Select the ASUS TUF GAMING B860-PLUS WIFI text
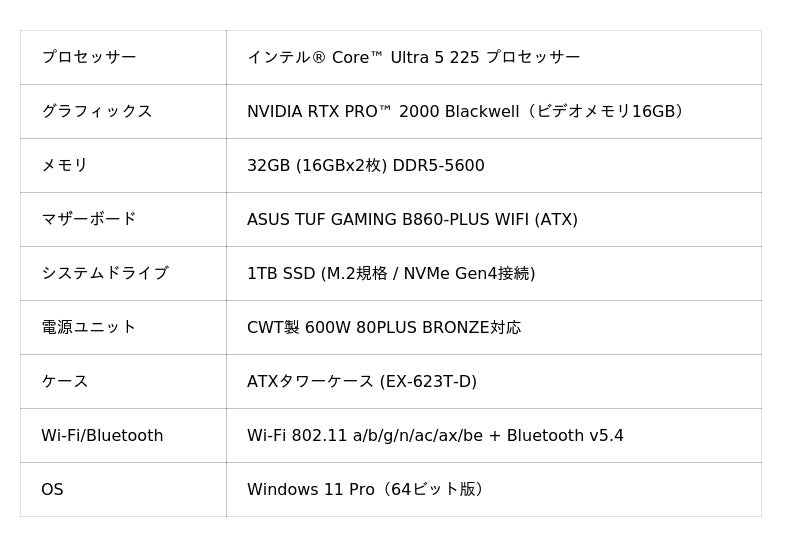The width and height of the screenshot is (800, 547). pos(412,220)
